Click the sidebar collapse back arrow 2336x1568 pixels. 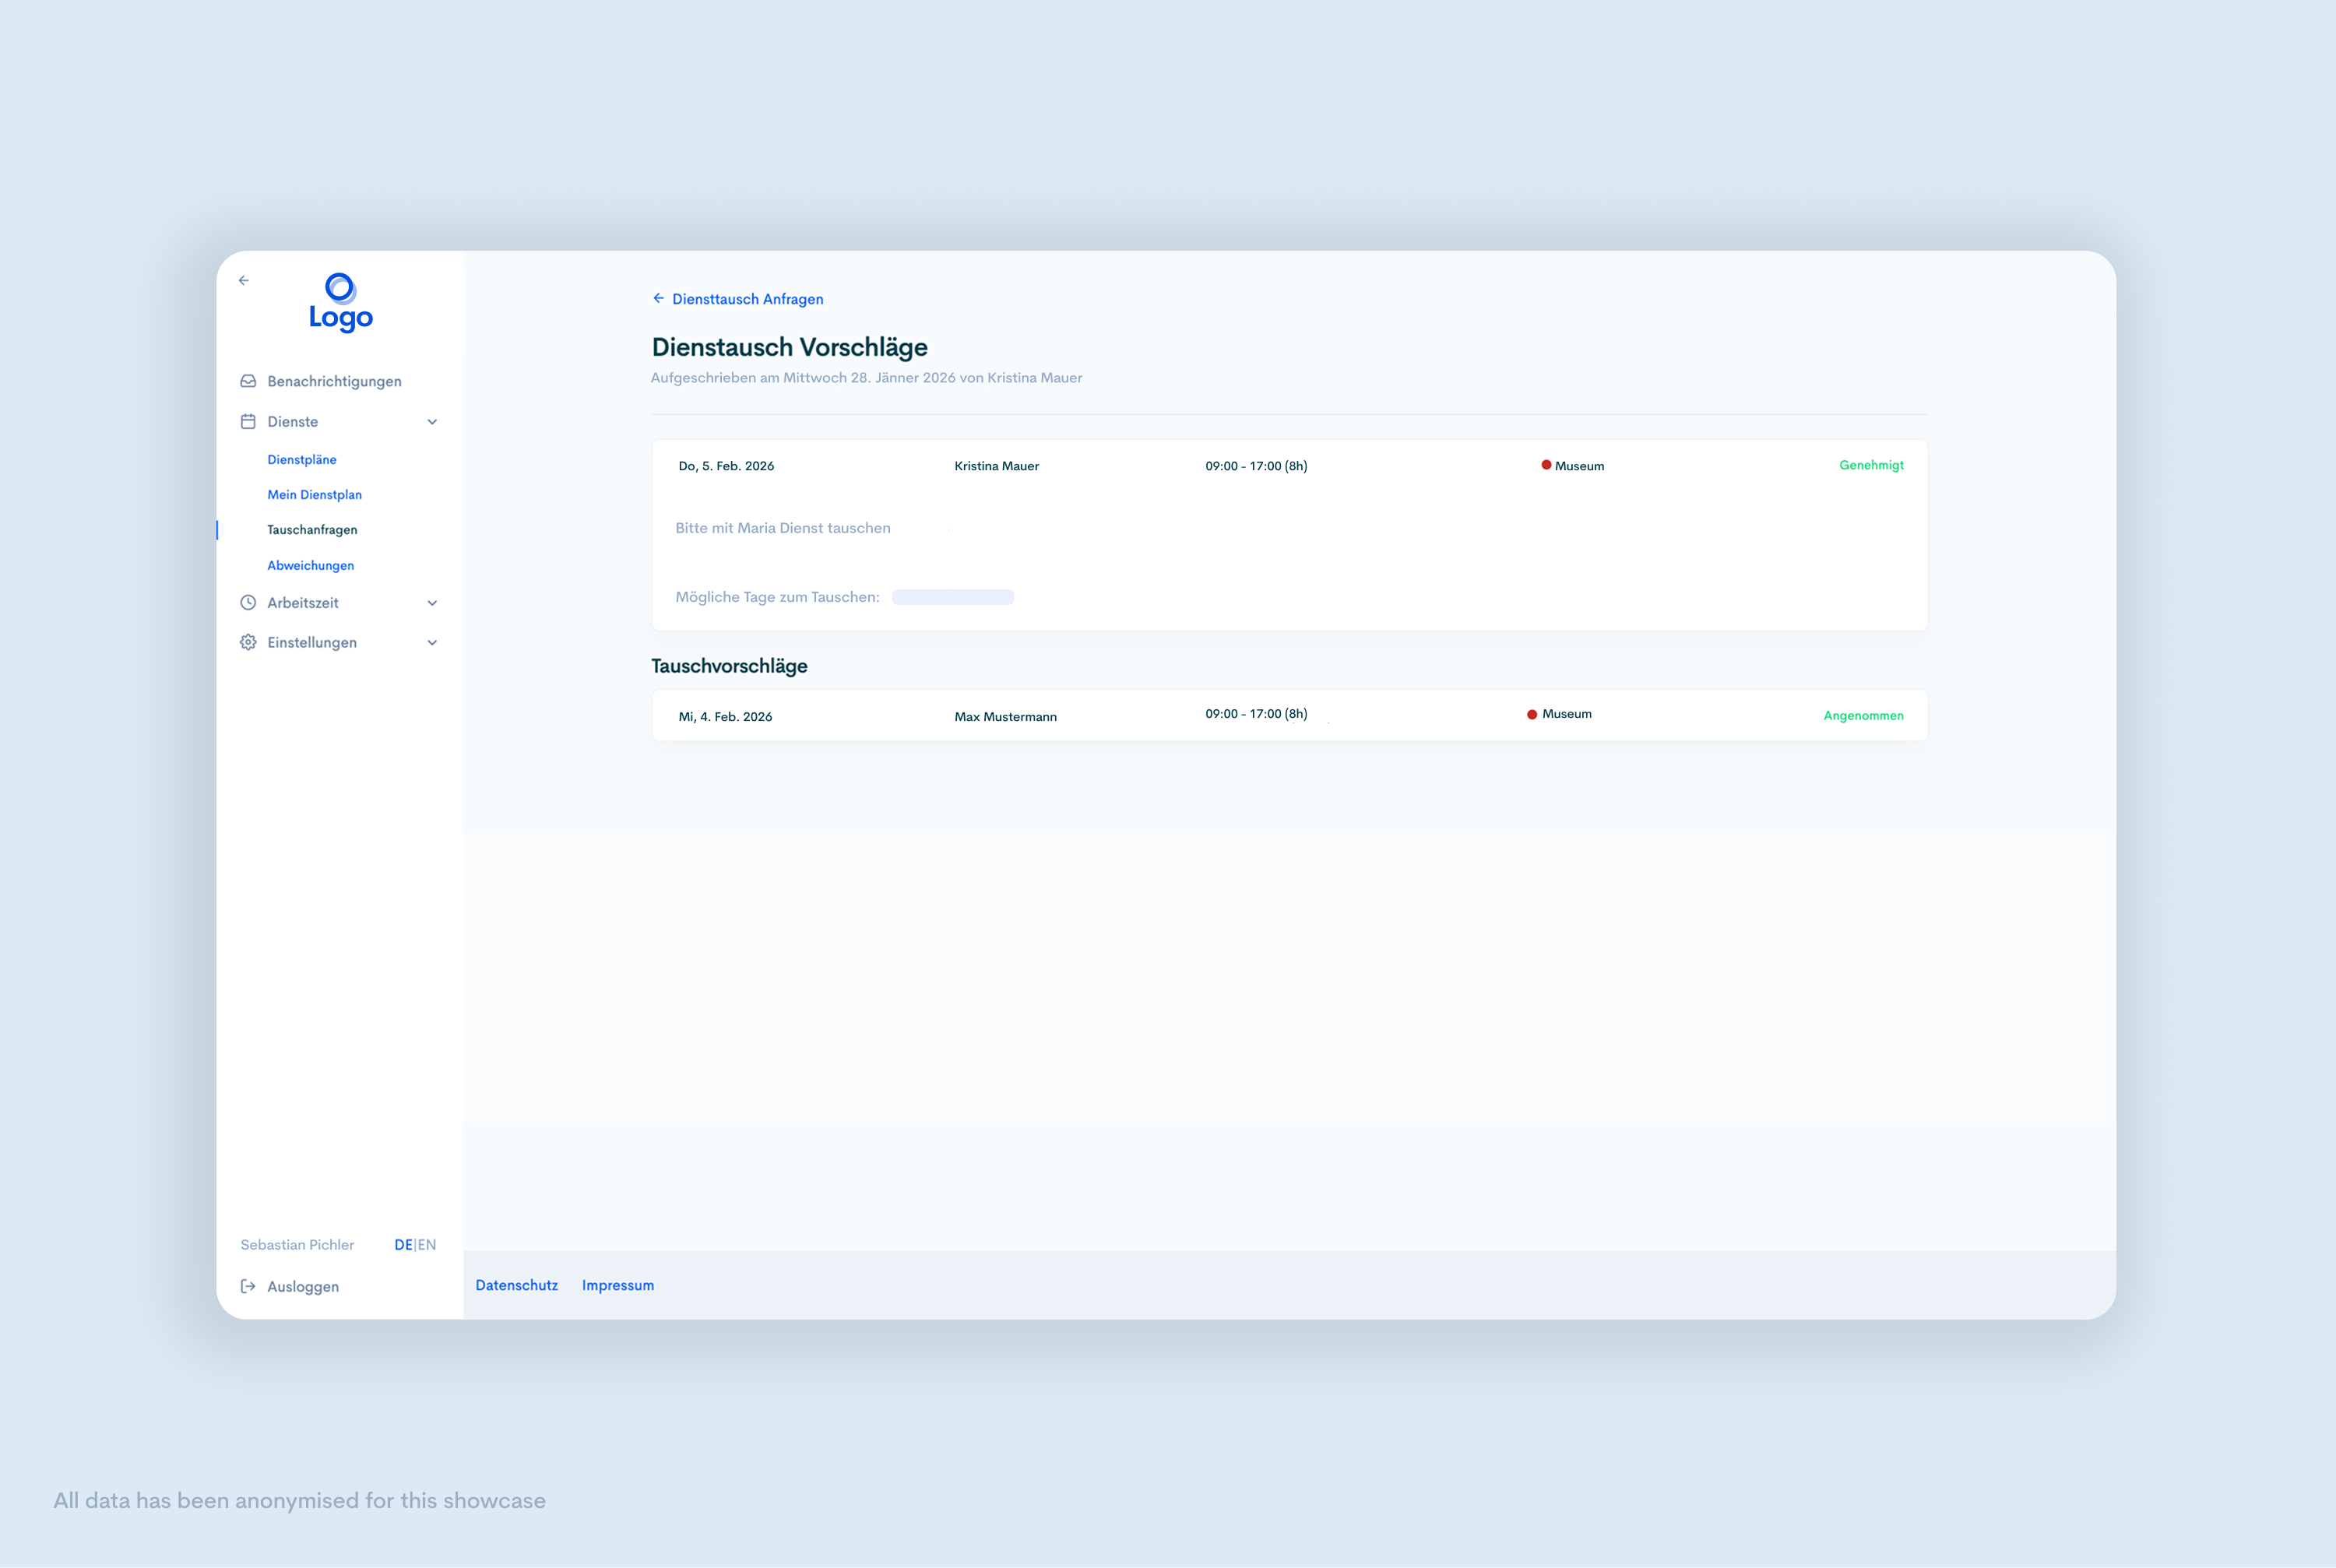(x=244, y=281)
